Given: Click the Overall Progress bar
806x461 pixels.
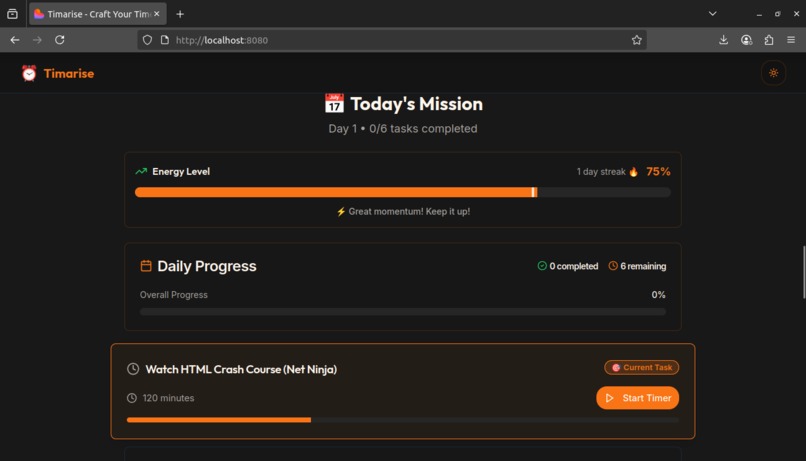Looking at the screenshot, I should pos(402,311).
